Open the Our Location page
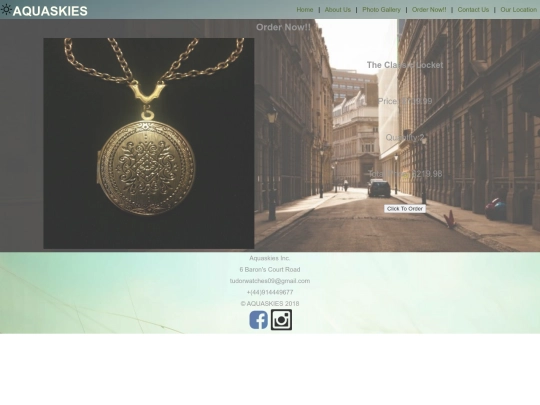This screenshot has height=405, width=540. click(519, 10)
